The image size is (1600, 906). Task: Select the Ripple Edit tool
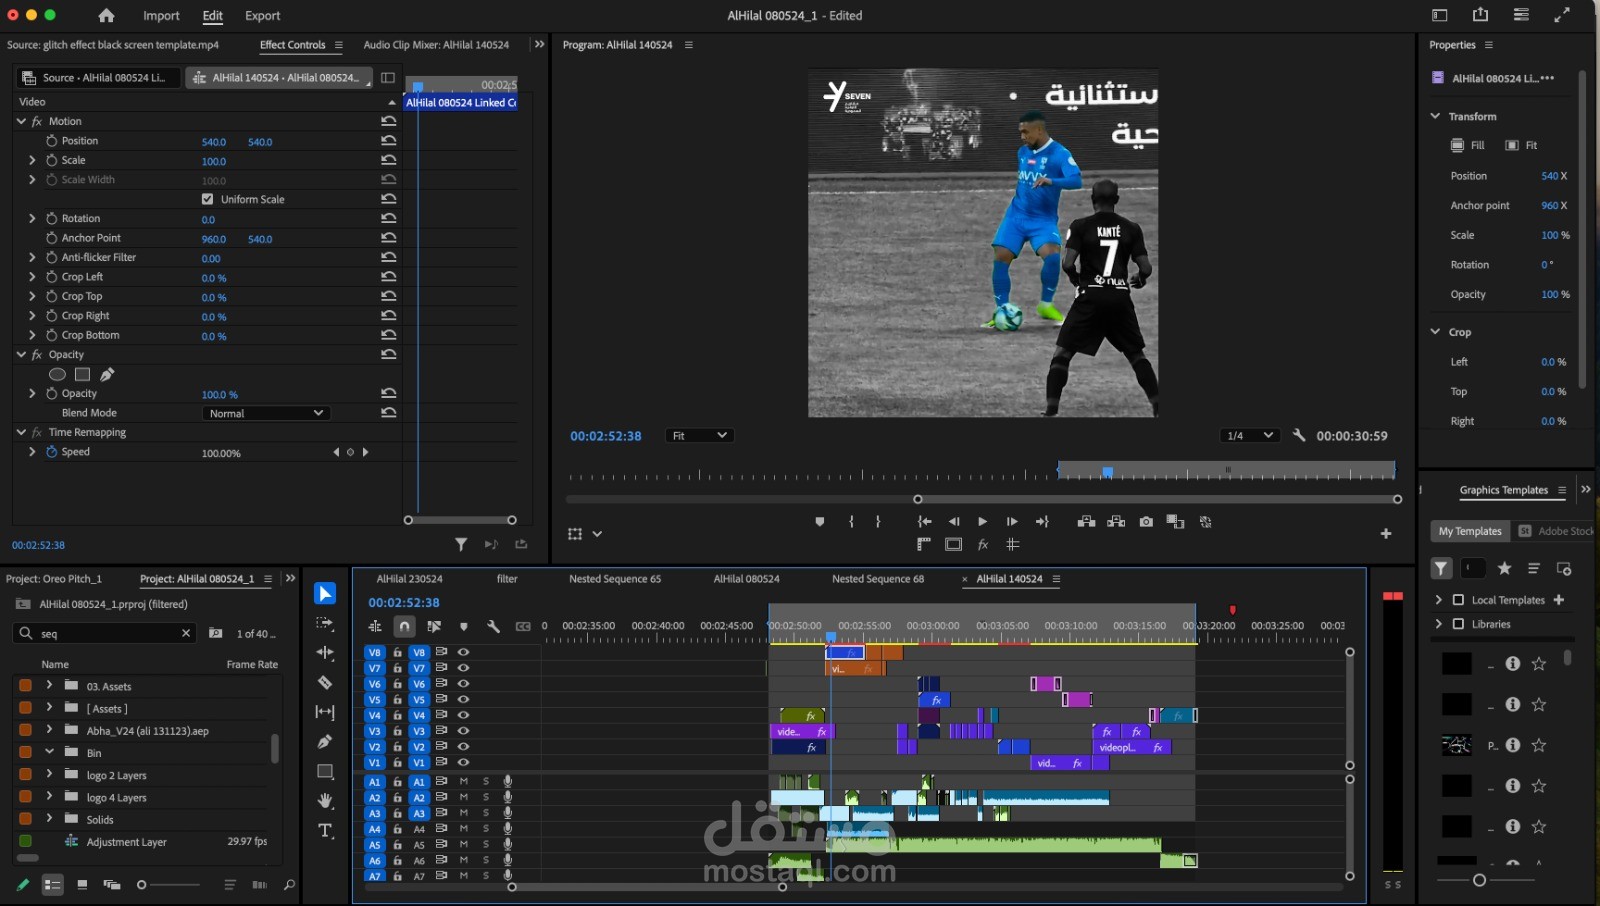pos(325,653)
